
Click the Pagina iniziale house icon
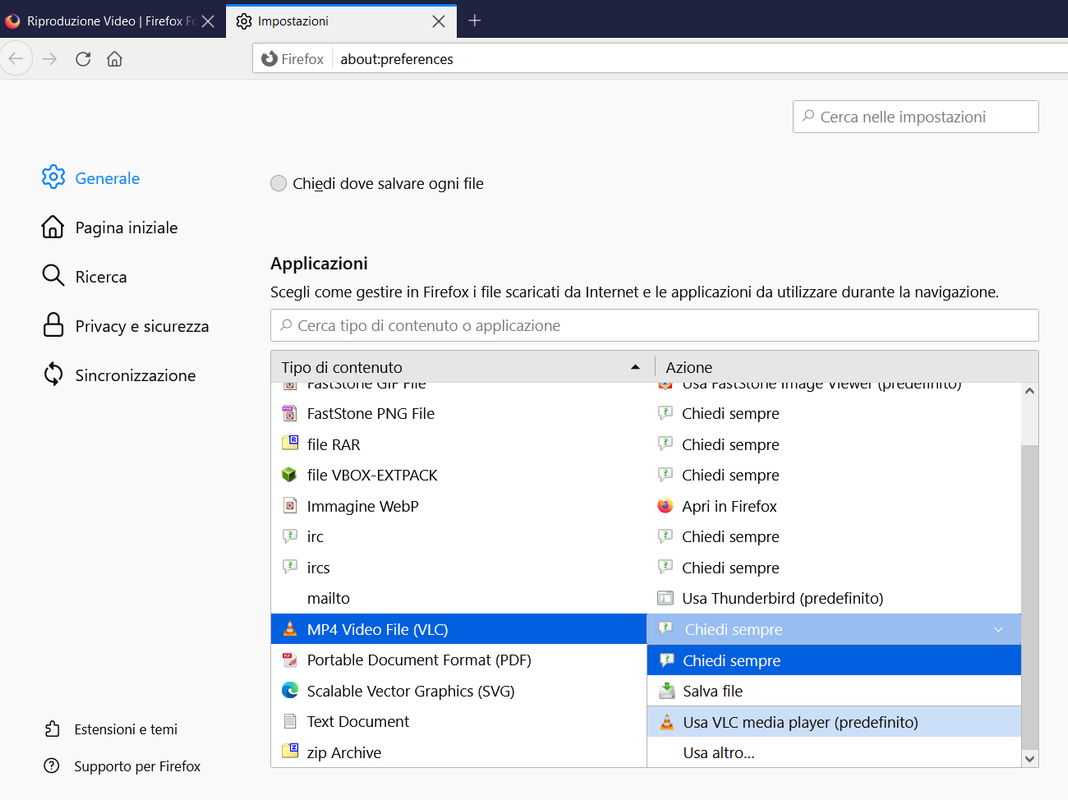[x=53, y=227]
